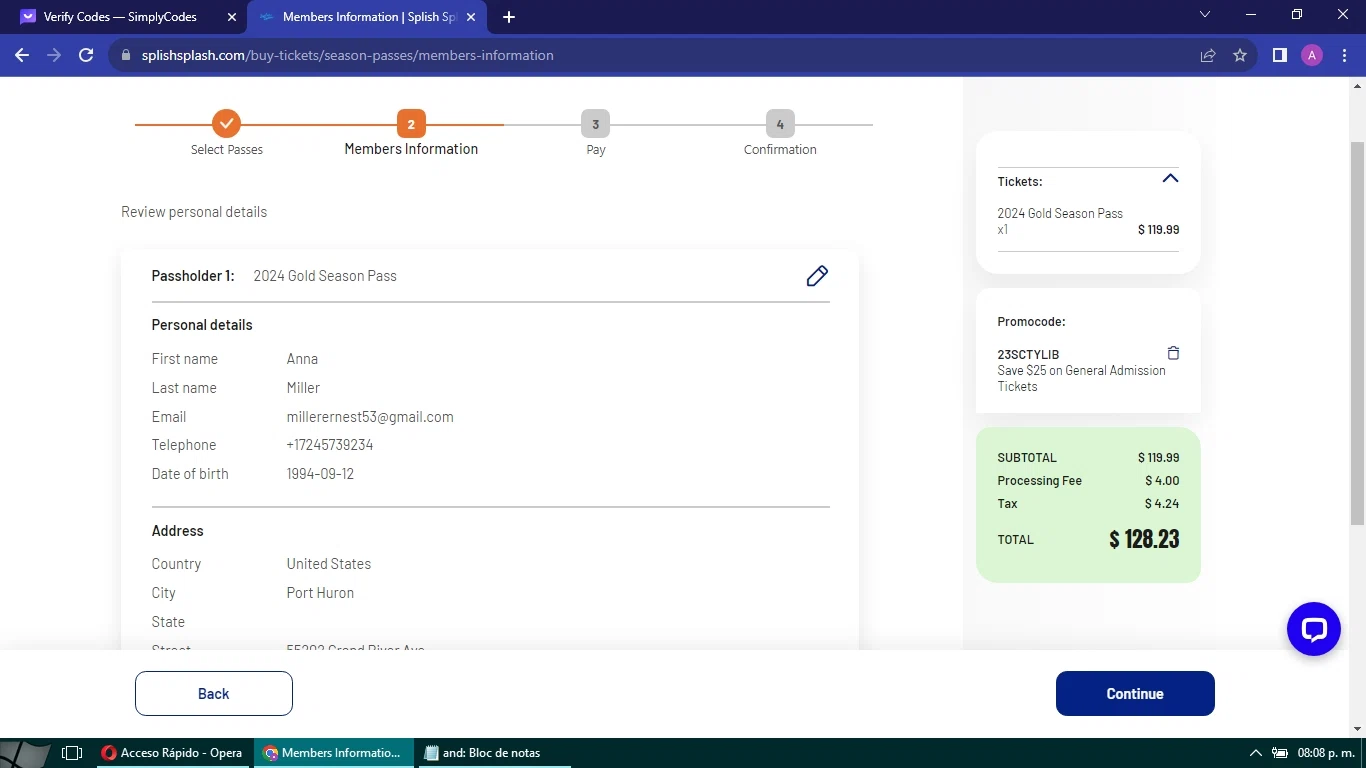Toggle the browser side panel

click(x=1279, y=55)
